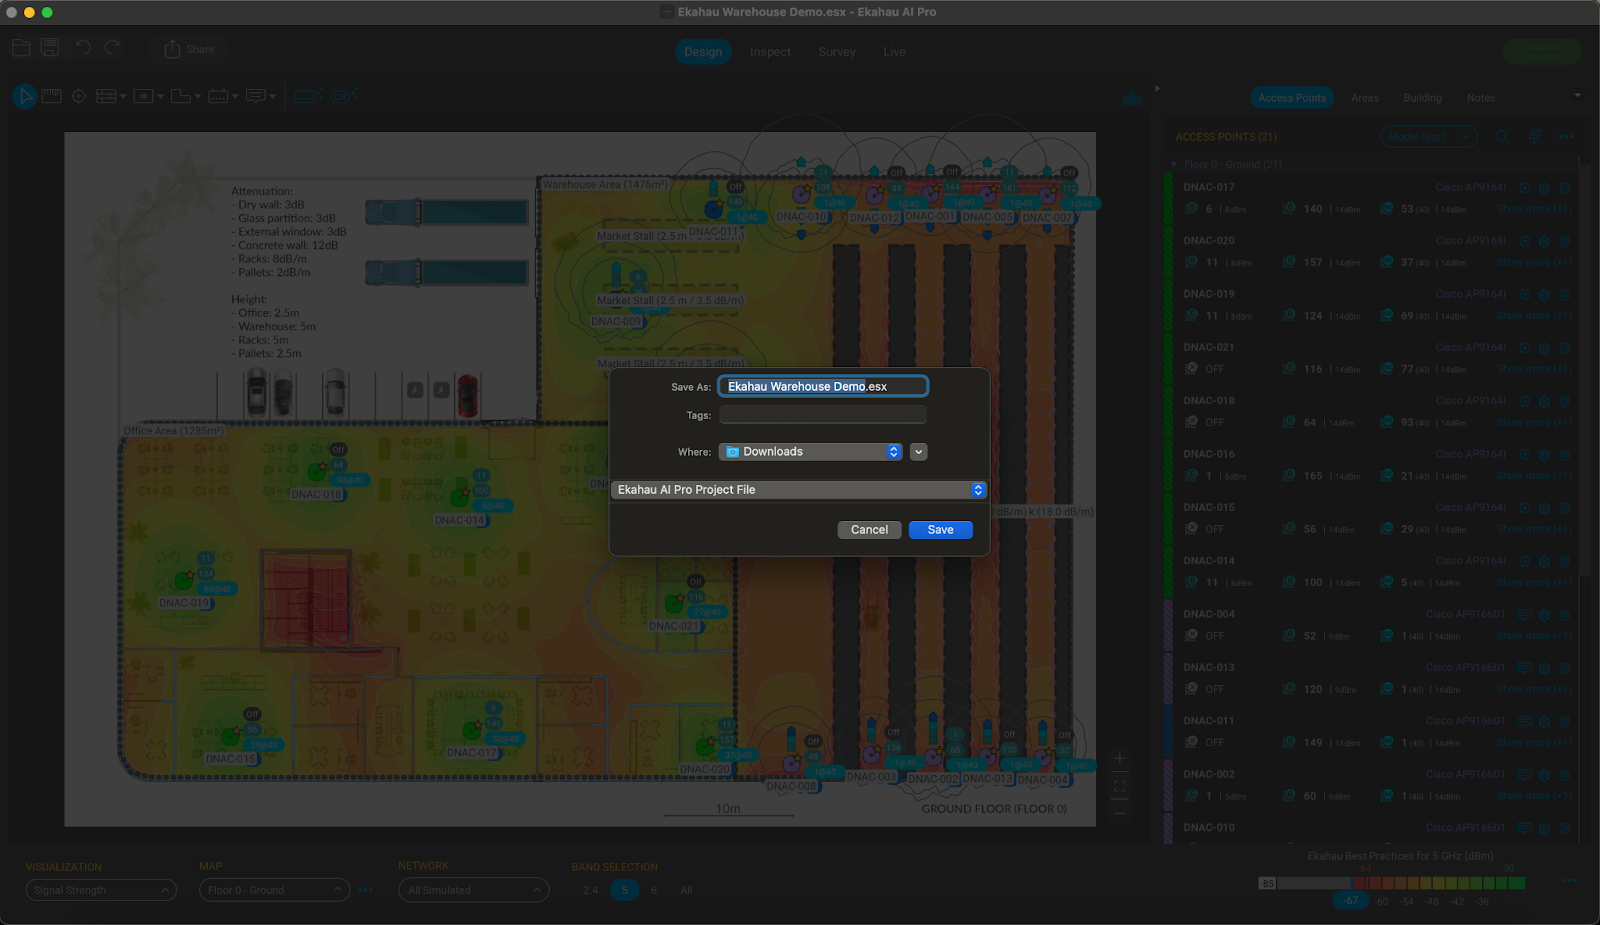Viewport: 1600px width, 925px height.
Task: Switch to the Design tab
Action: pyautogui.click(x=703, y=52)
